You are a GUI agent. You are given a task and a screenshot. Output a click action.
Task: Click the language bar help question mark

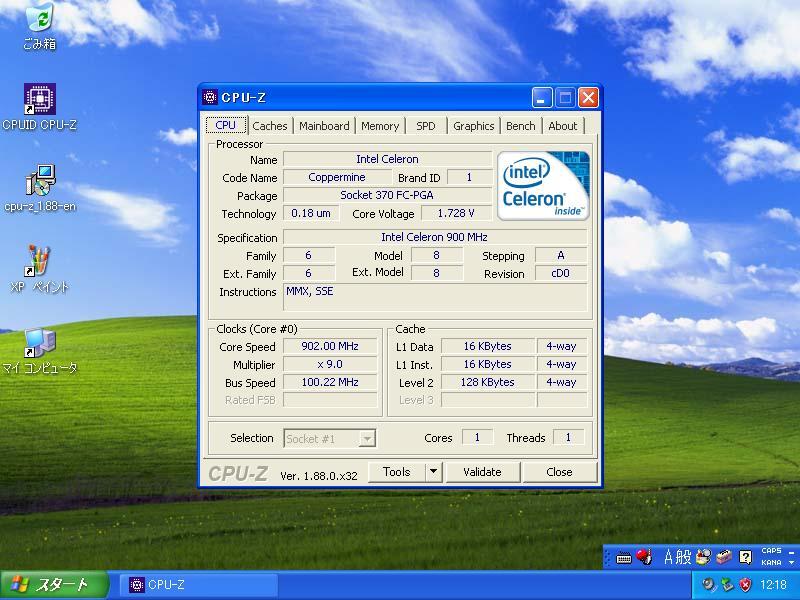(745, 557)
